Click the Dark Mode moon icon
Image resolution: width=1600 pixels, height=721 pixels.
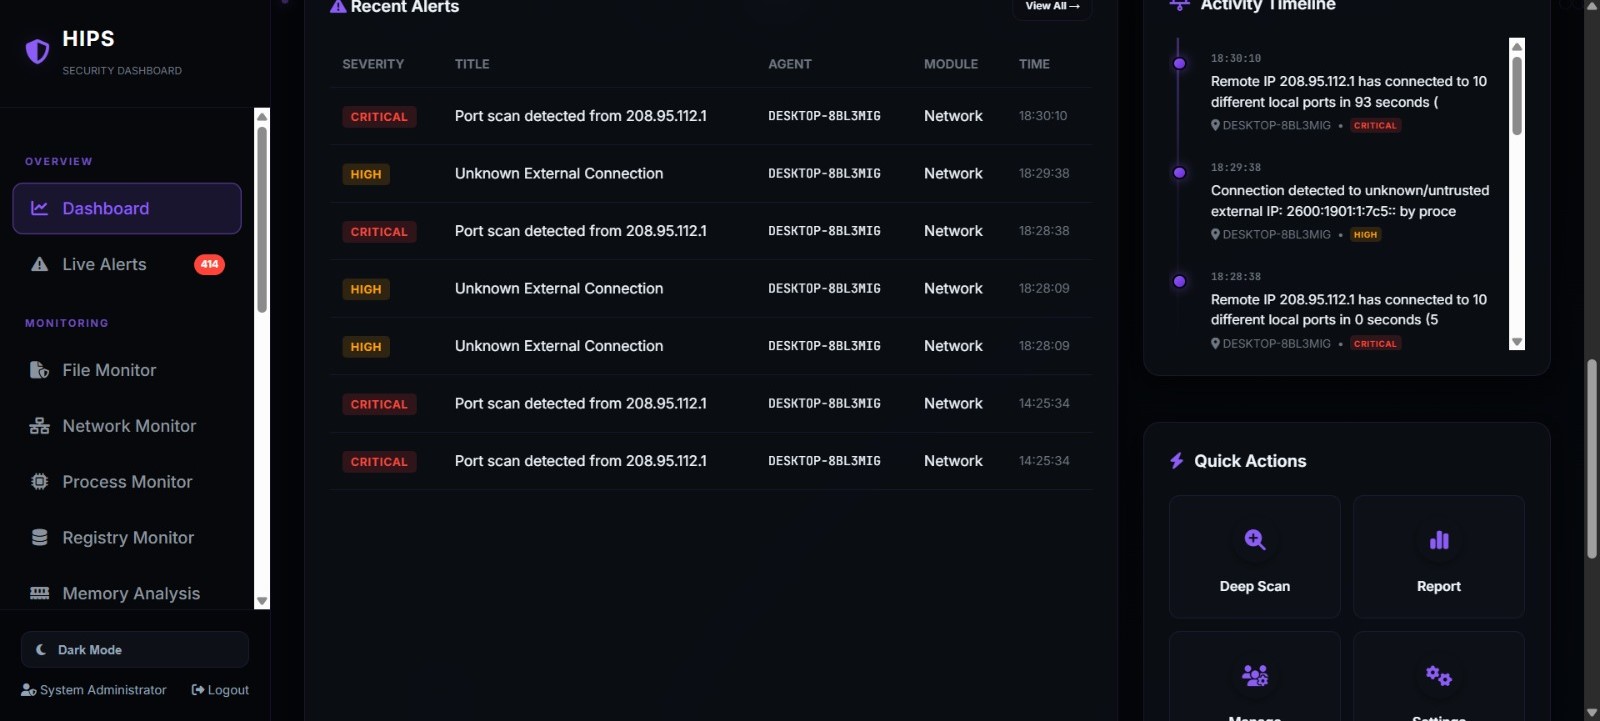(x=41, y=649)
